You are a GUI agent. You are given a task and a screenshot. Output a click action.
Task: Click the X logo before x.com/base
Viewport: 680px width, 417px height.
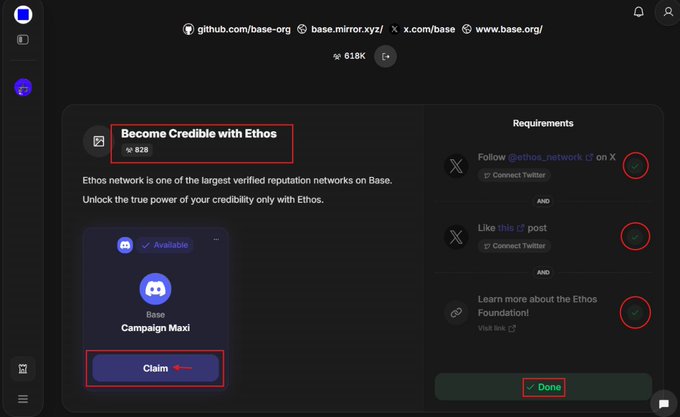[394, 29]
